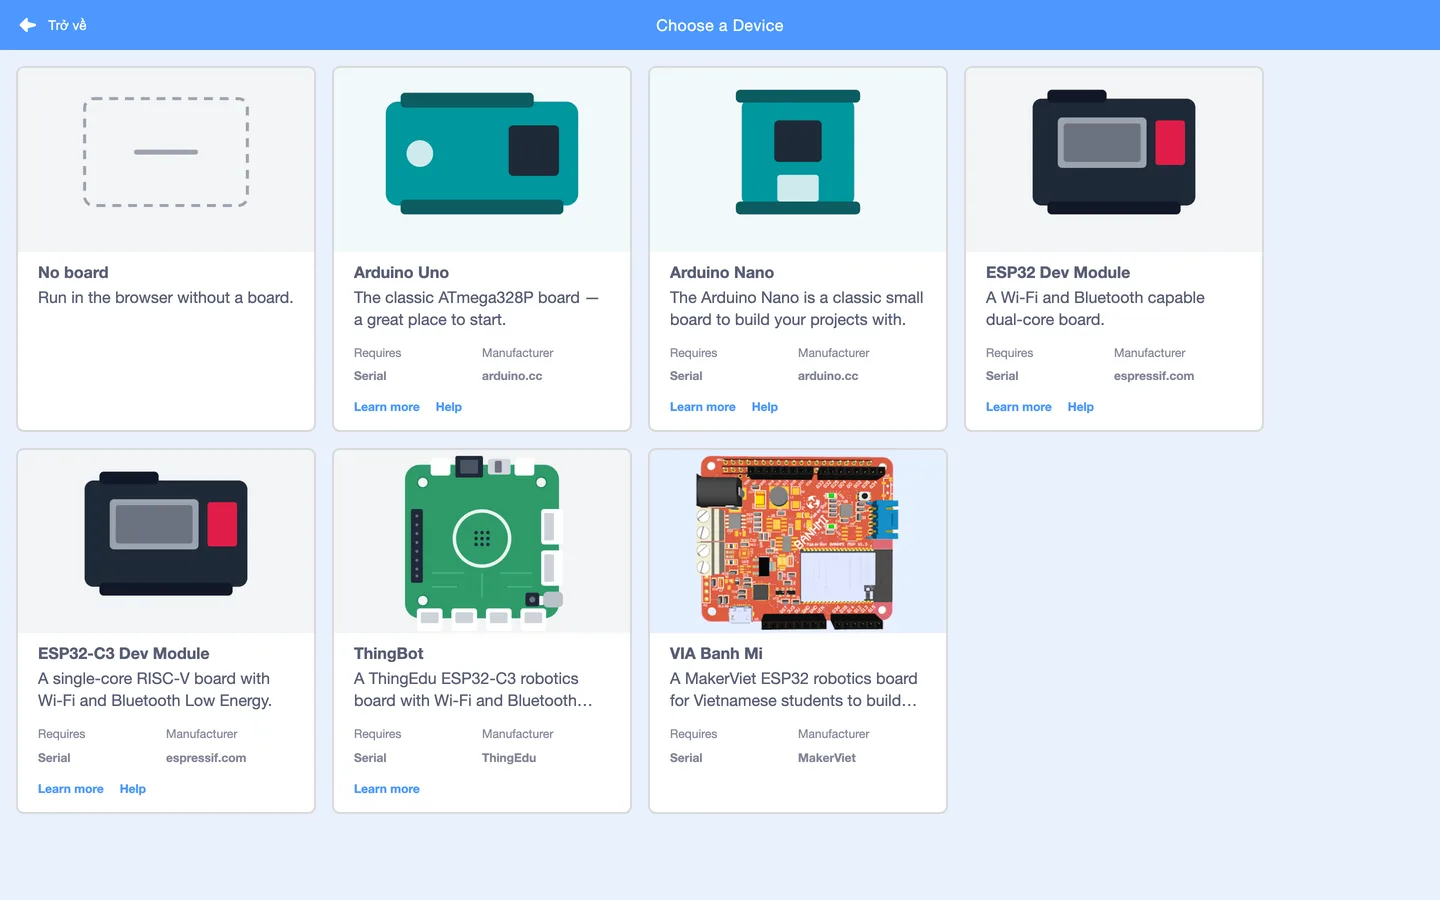
Task: Click the 'MakerViet' manufacturer value
Action: tap(827, 758)
